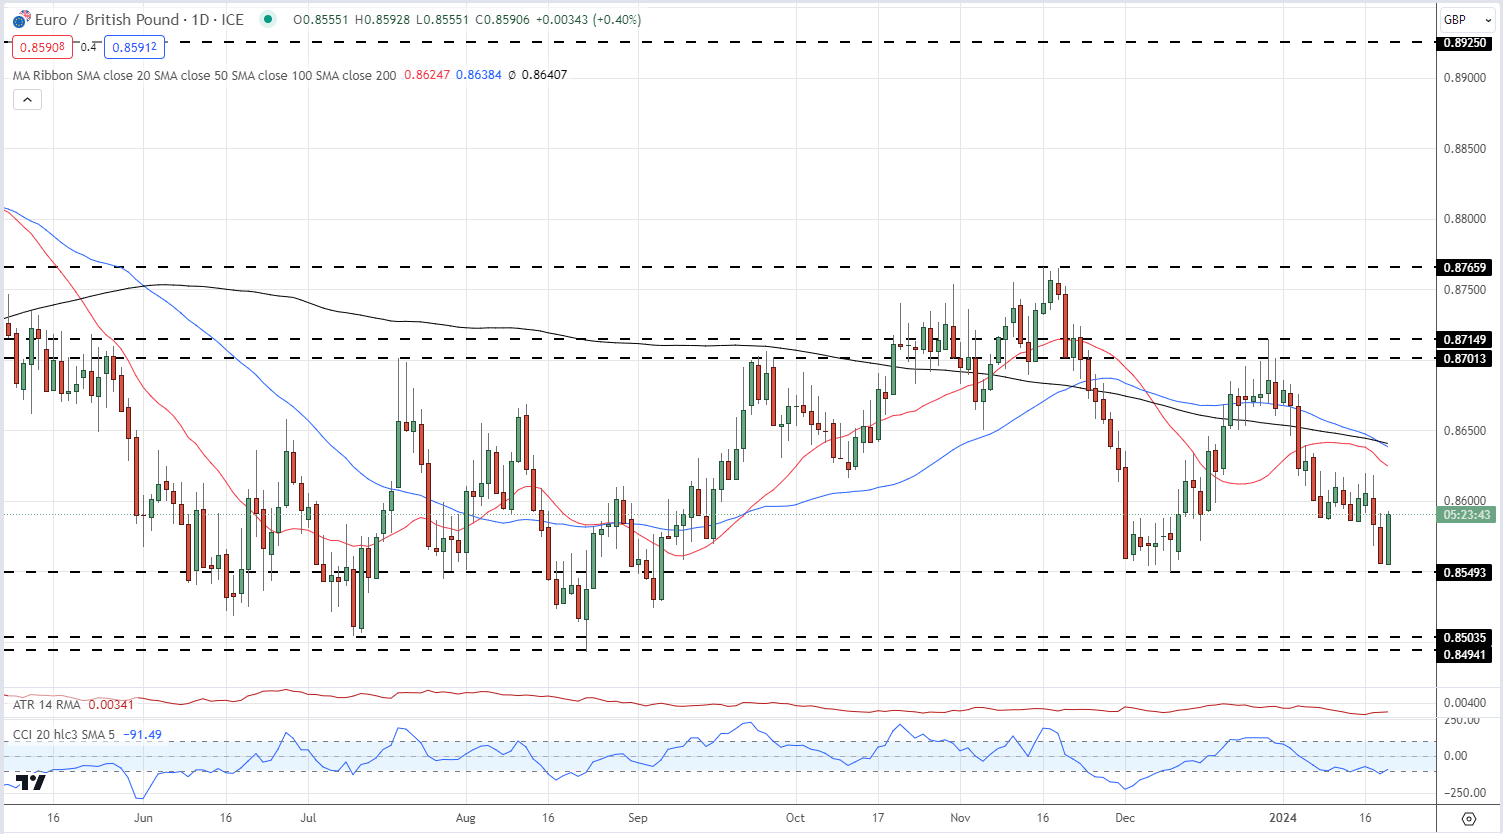Click the 0.88500 price axis label
This screenshot has width=1503, height=834.
pyautogui.click(x=1465, y=149)
